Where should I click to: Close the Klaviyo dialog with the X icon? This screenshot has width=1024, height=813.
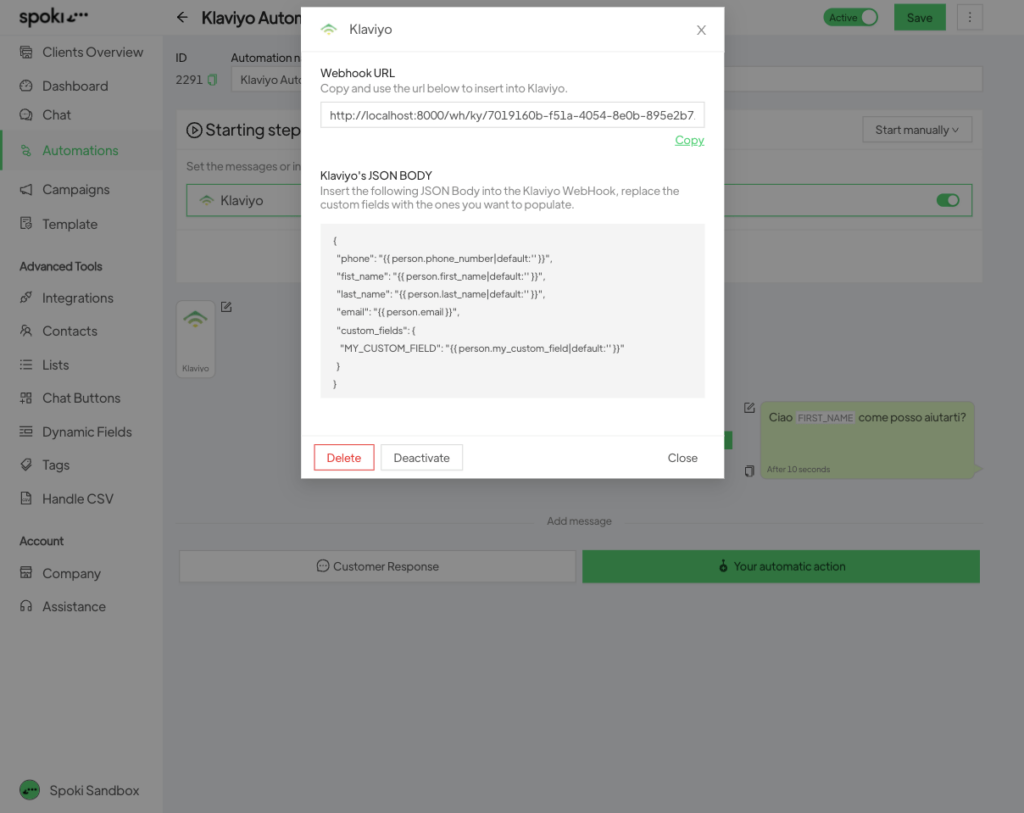(701, 30)
